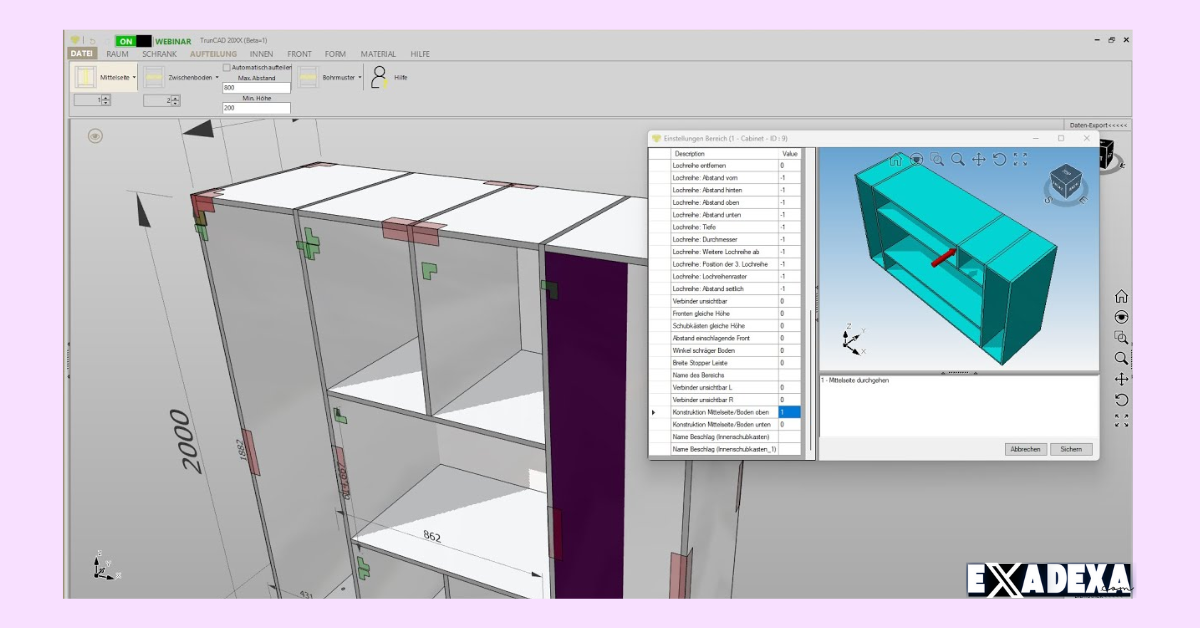Select the Zwischenboden tool icon
This screenshot has width=1200, height=628.
(x=155, y=76)
